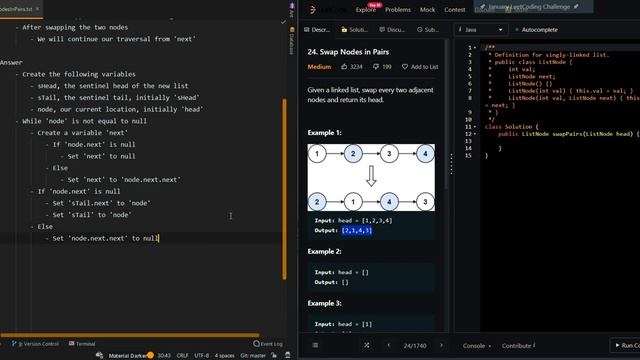Image resolution: width=640 pixels, height=360 pixels.
Task: Click the editor inspection checkmark indicator
Action: click(283, 22)
